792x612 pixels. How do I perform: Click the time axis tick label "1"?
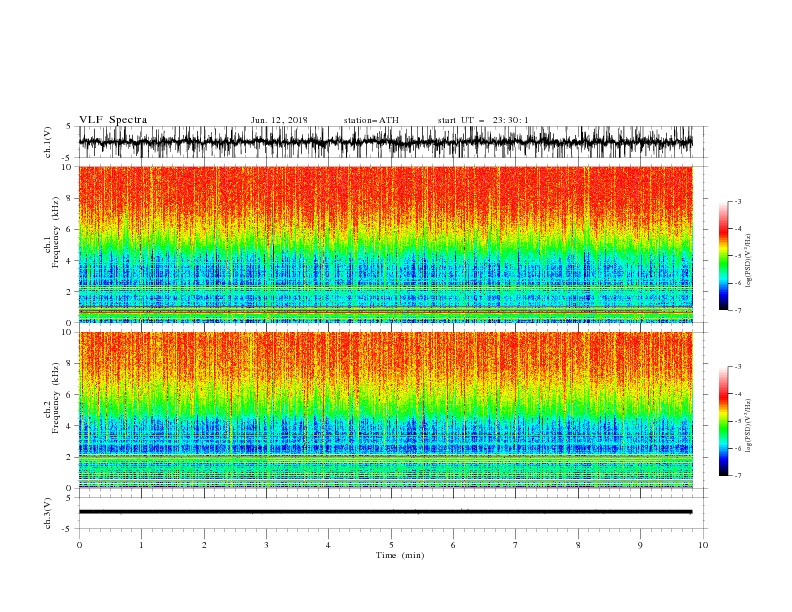click(141, 545)
